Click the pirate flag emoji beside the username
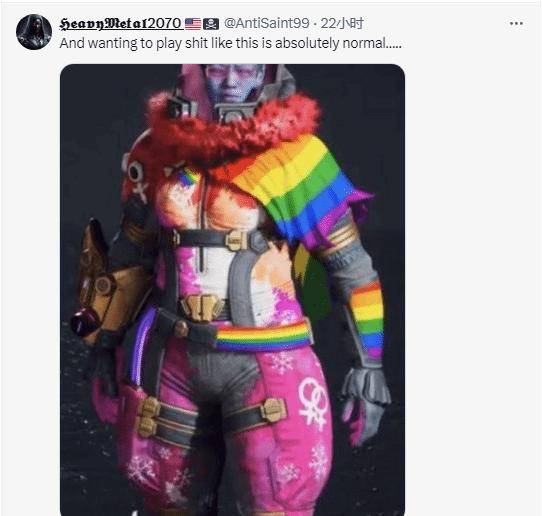Screen dimensions: 542x516 coord(211,24)
